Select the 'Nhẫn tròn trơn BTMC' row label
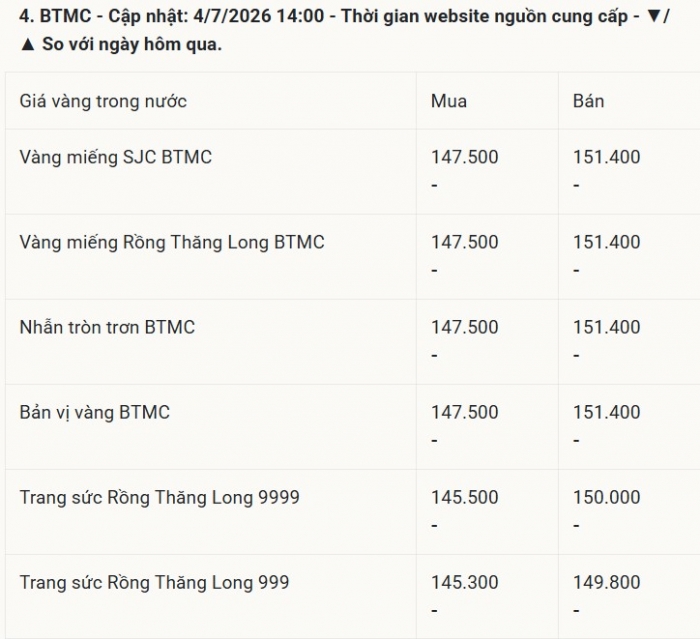This screenshot has height=639, width=700. (107, 327)
